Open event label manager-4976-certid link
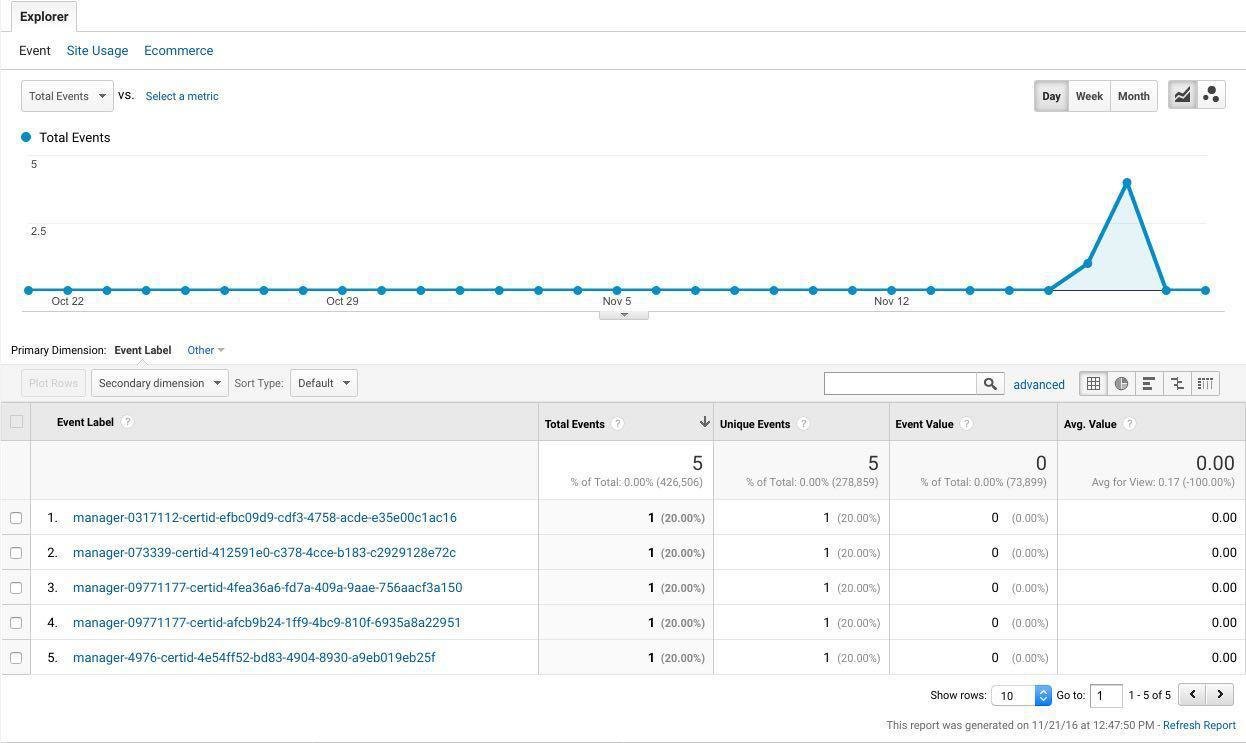This screenshot has height=743, width=1246. (x=254, y=658)
